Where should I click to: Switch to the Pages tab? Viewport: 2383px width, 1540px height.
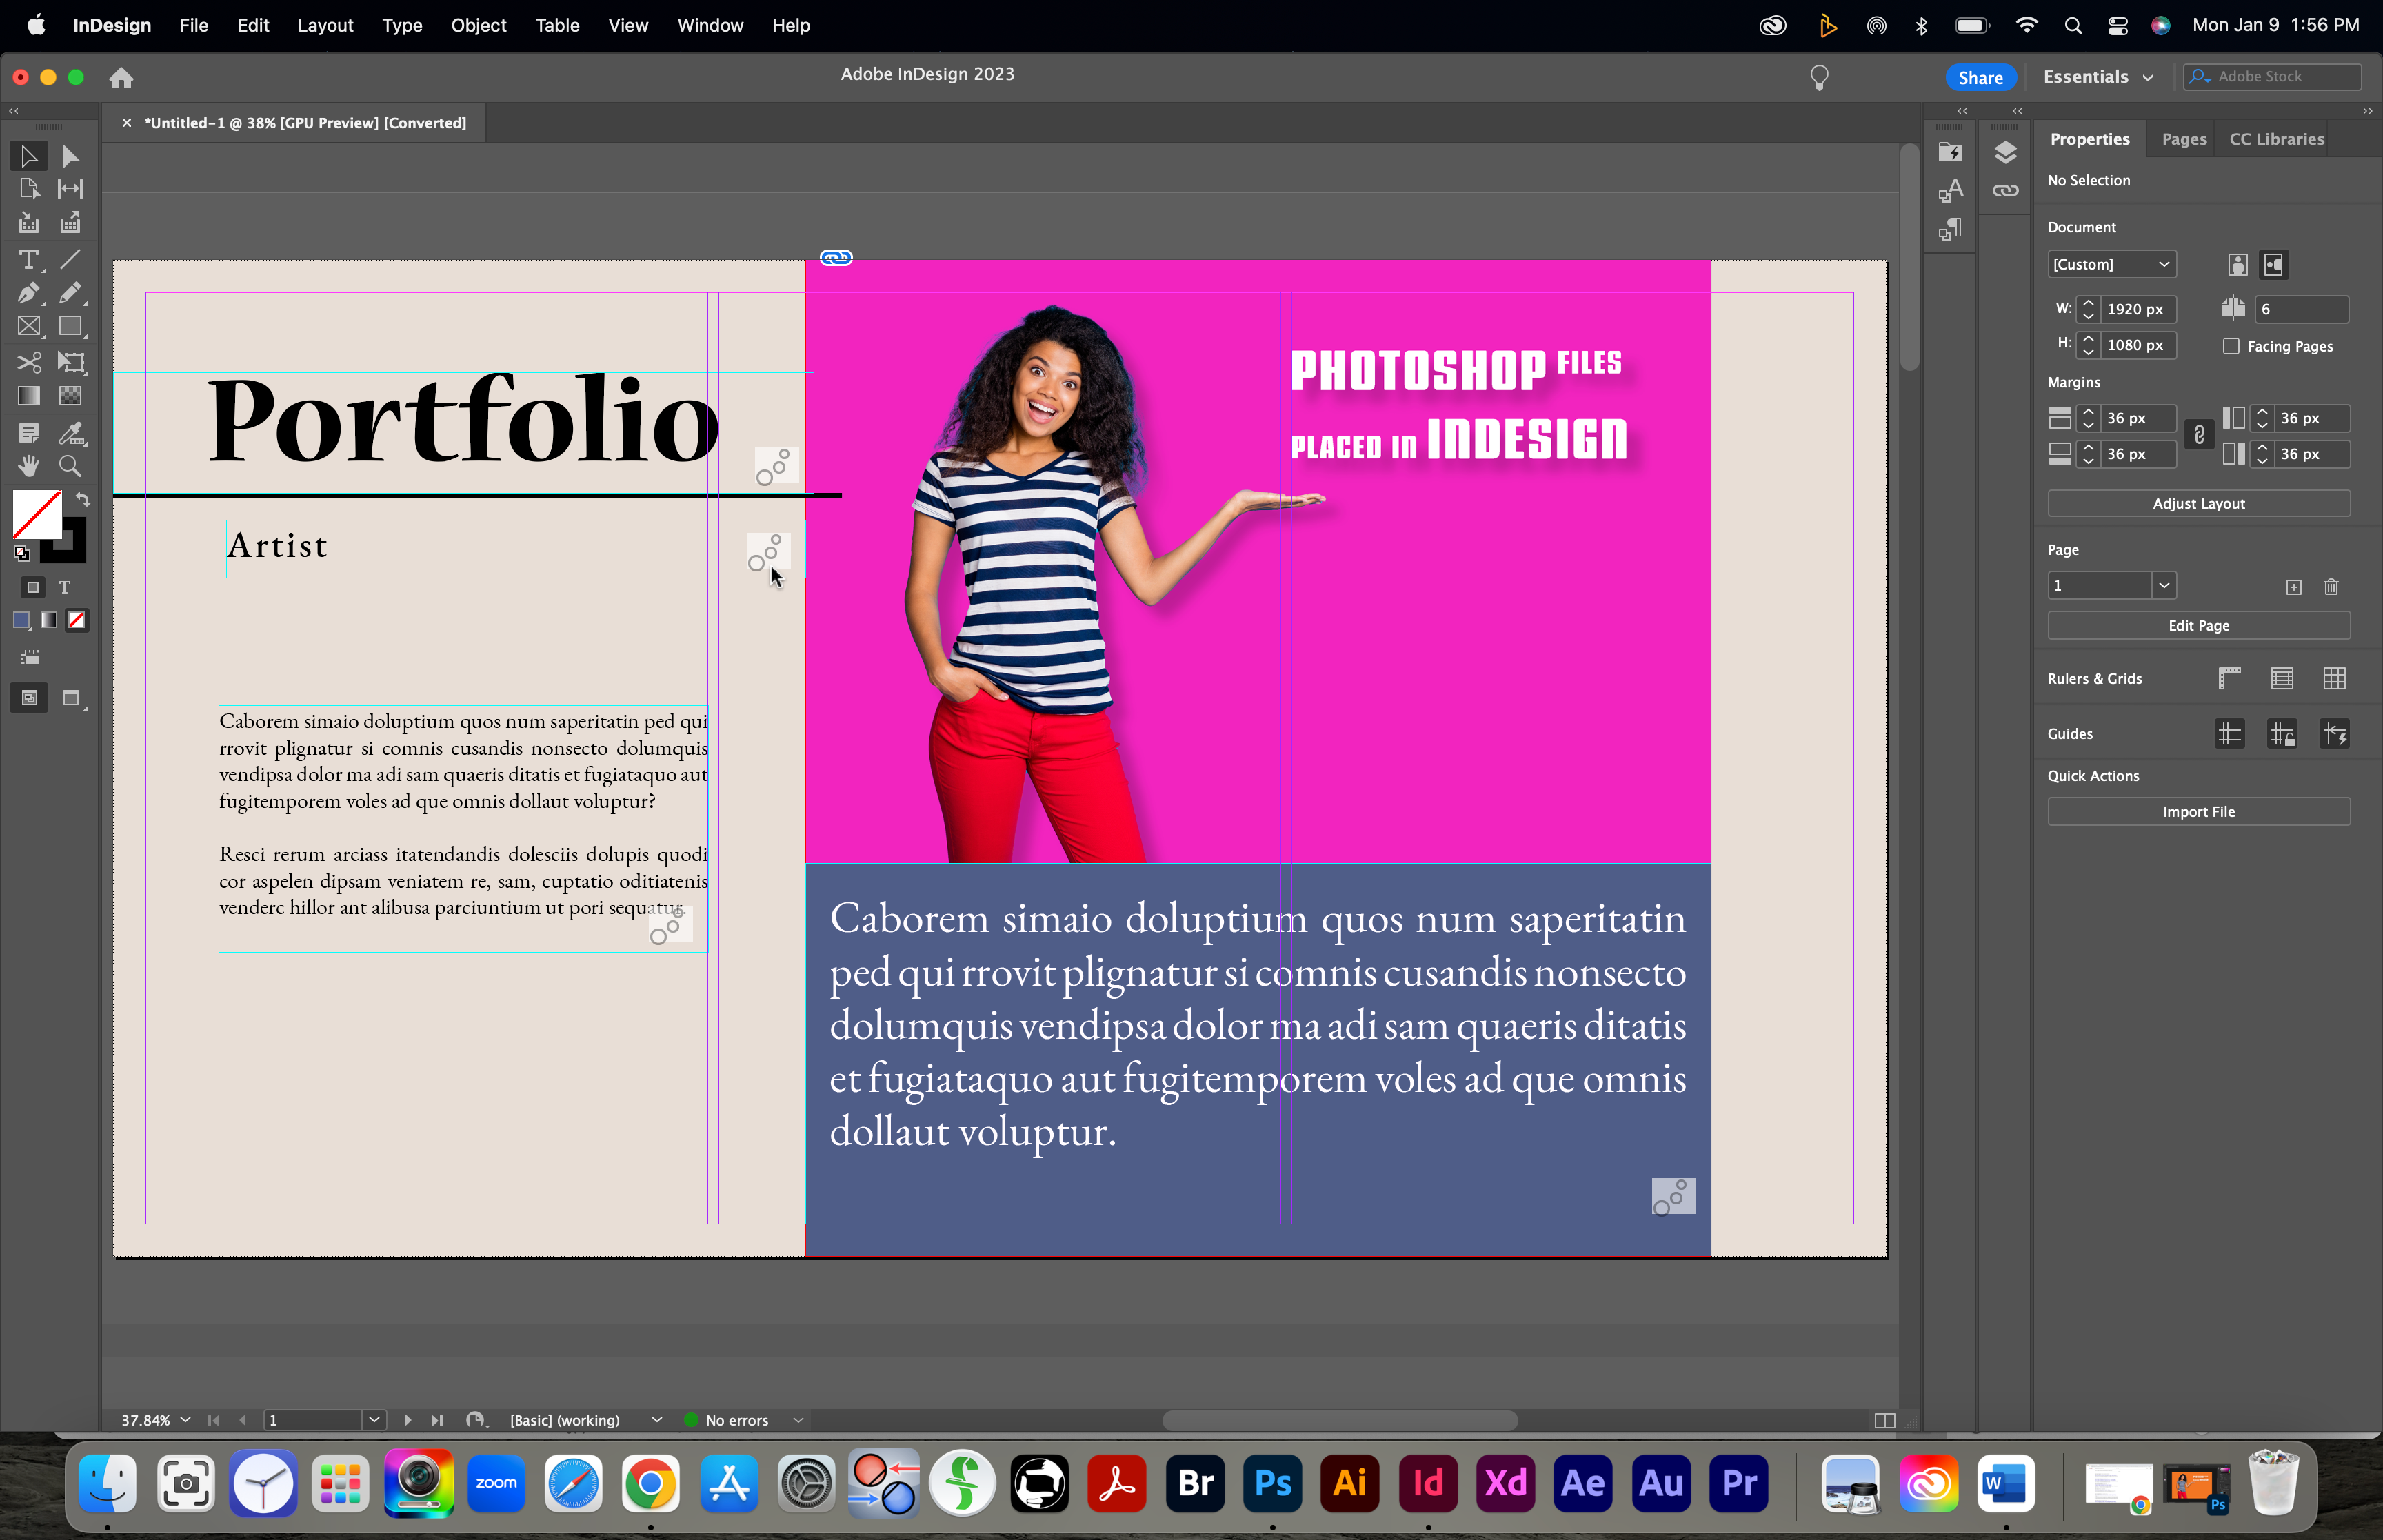[x=2184, y=139]
